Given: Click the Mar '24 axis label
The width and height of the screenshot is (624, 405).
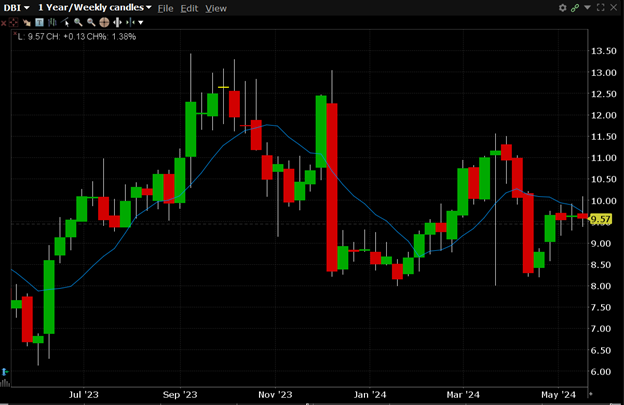Looking at the screenshot, I should click(x=463, y=395).
